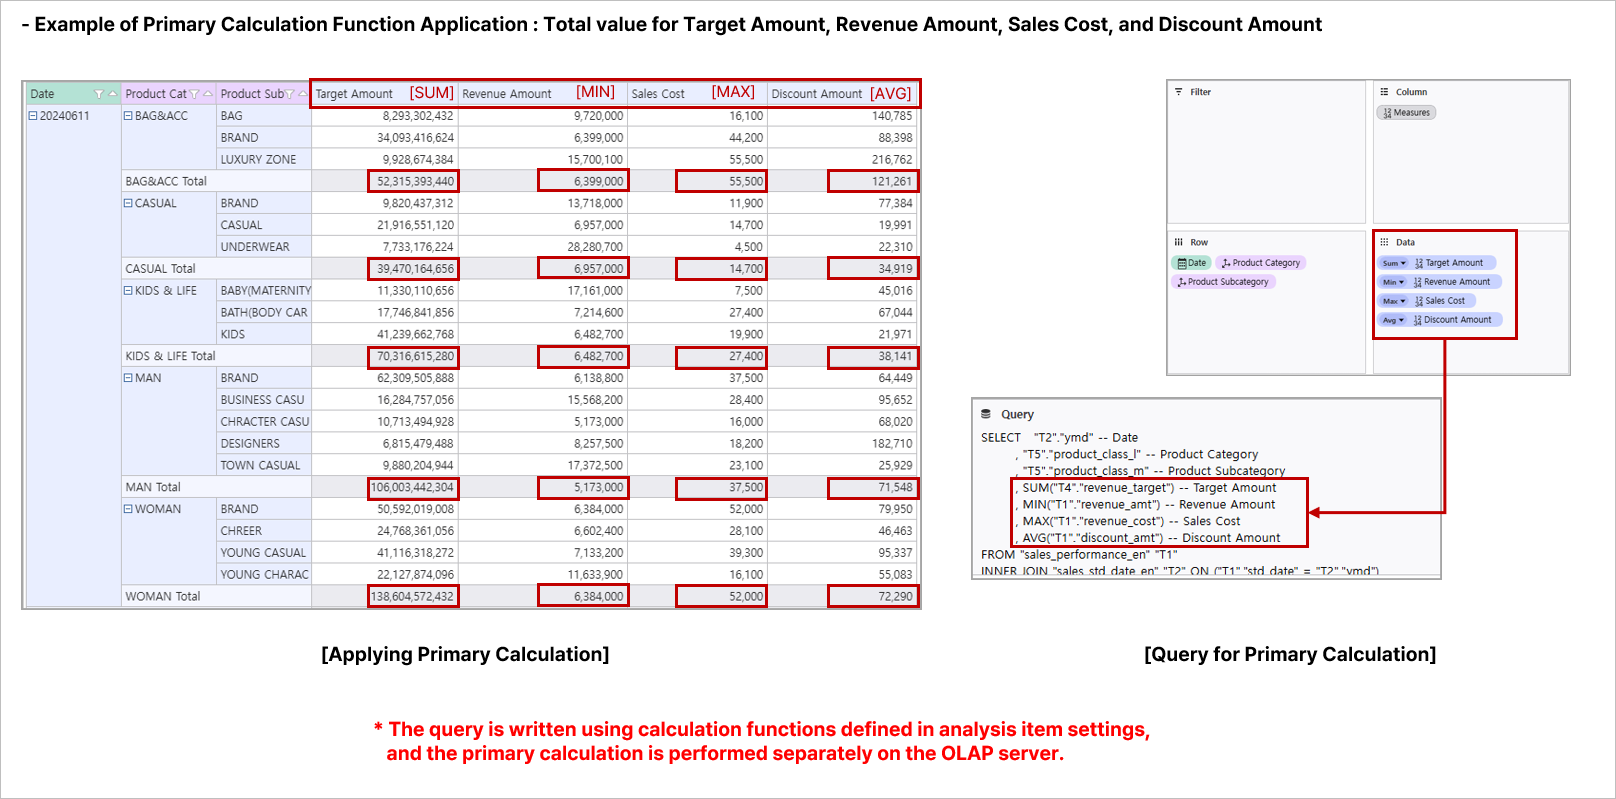Collapse the KIDS & LIFE category group
Image resolution: width=1616 pixels, height=799 pixels.
[x=128, y=291]
